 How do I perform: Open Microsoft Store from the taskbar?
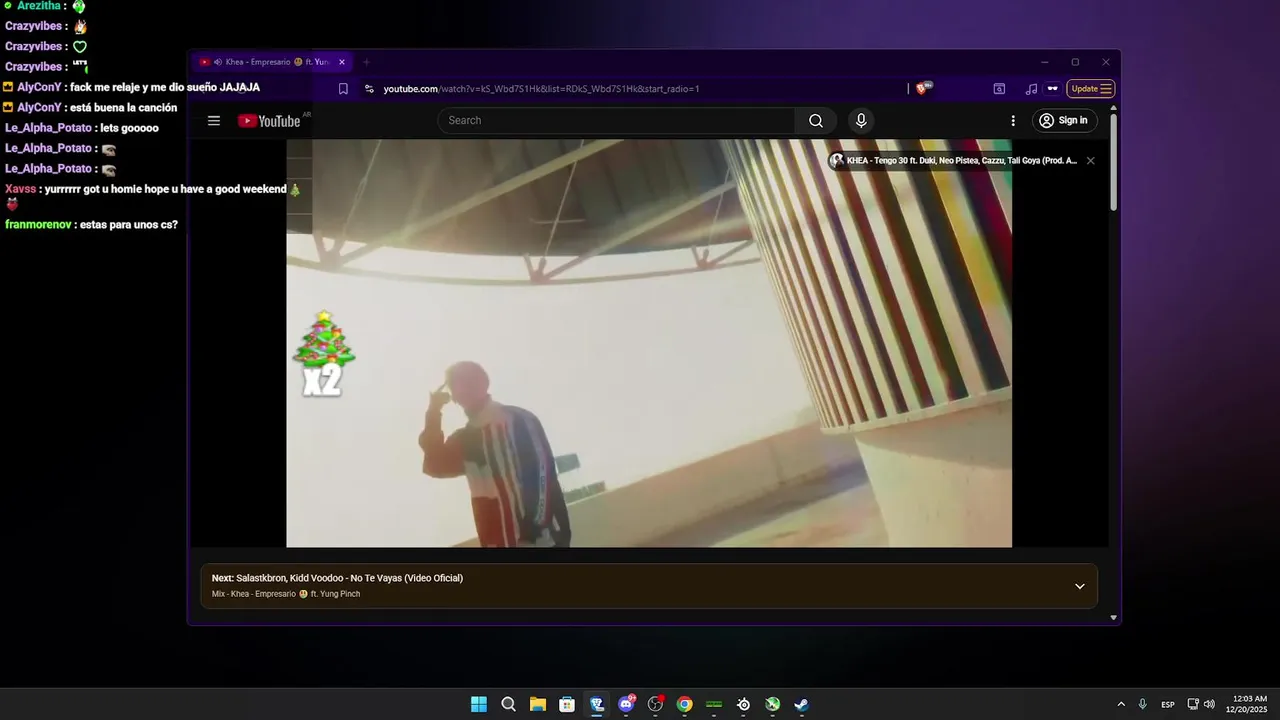pos(567,704)
